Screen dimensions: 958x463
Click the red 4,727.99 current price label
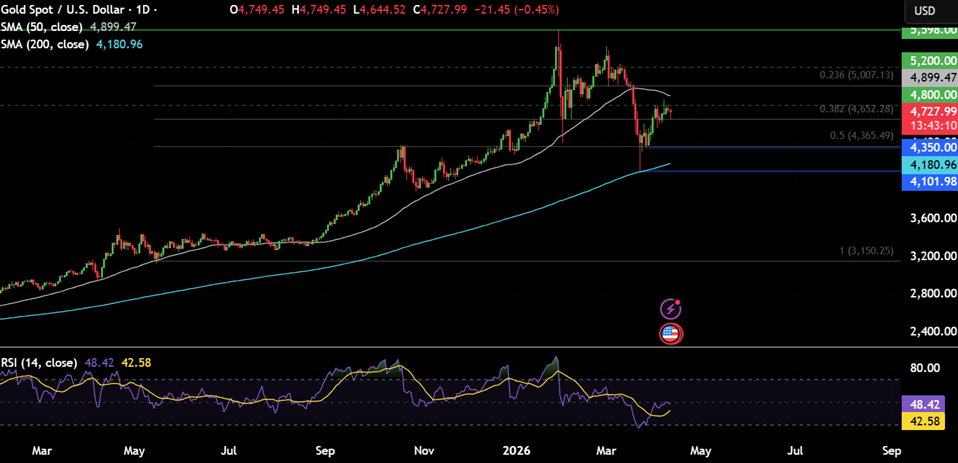[929, 110]
